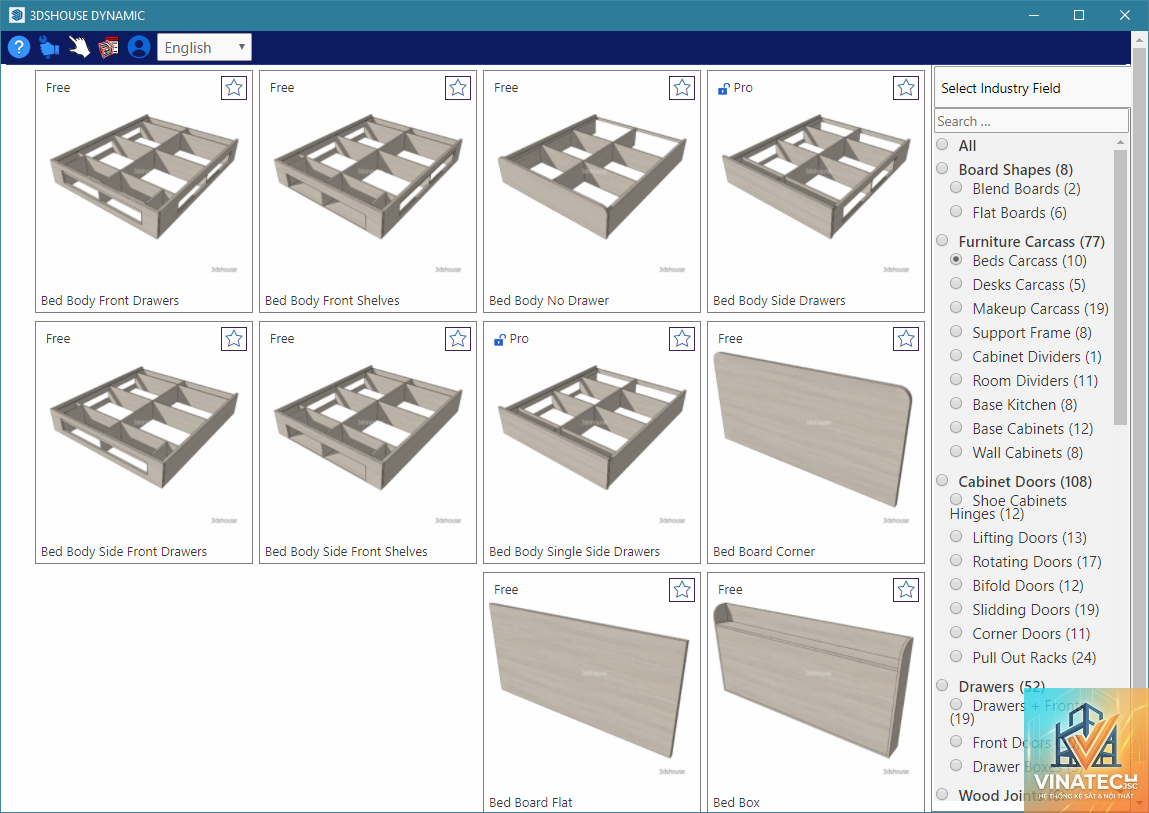Select Base Cabinets (12) radio option

click(x=956, y=427)
